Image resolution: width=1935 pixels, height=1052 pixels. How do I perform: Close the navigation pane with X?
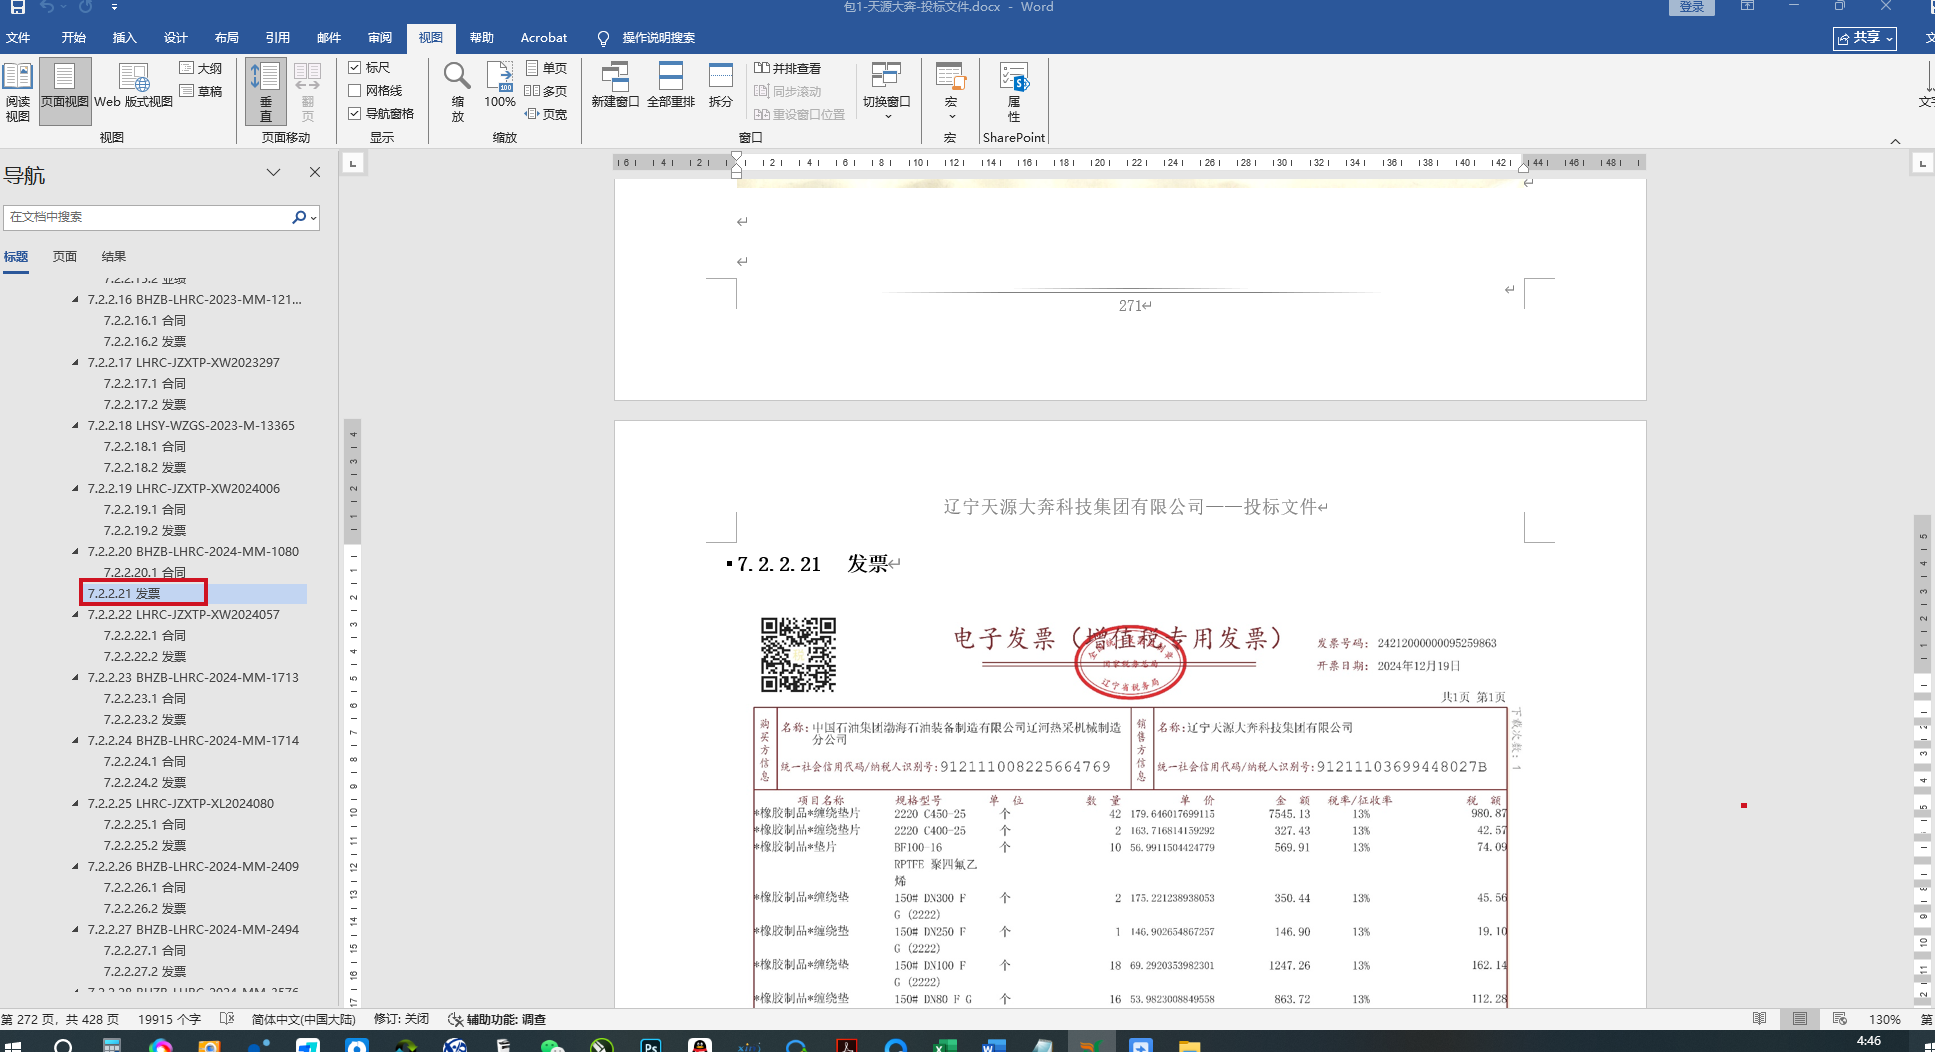tap(315, 172)
